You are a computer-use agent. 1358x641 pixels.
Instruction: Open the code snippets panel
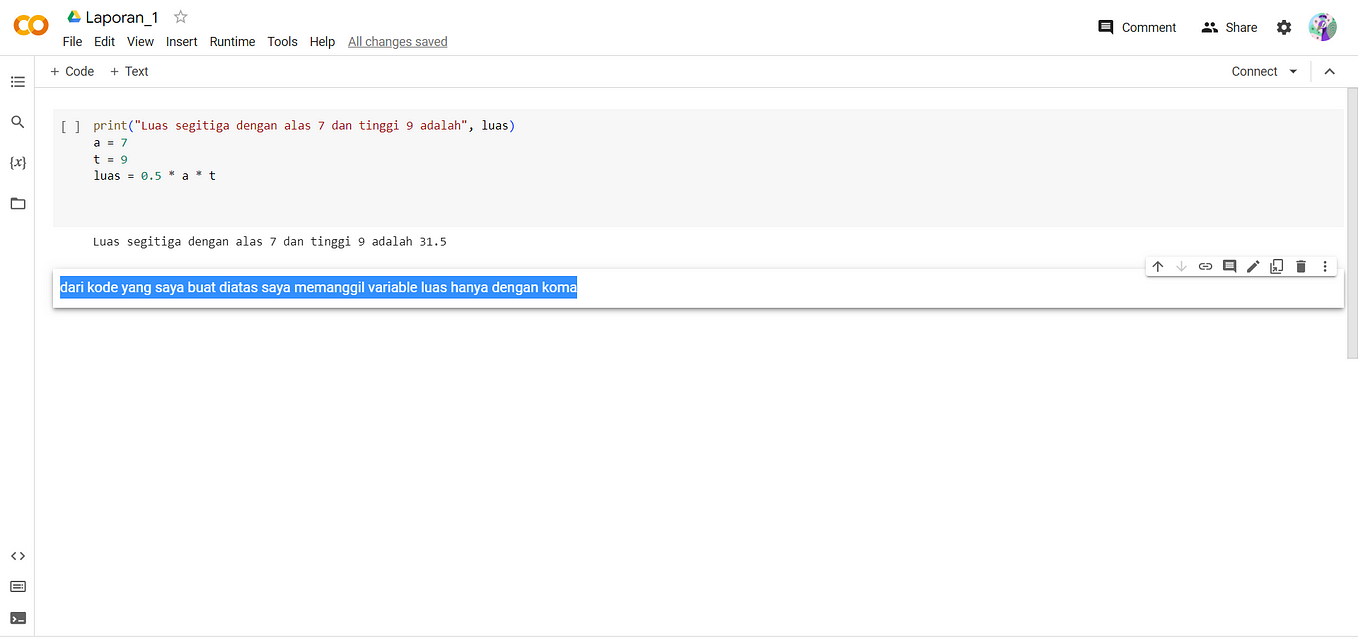click(17, 556)
